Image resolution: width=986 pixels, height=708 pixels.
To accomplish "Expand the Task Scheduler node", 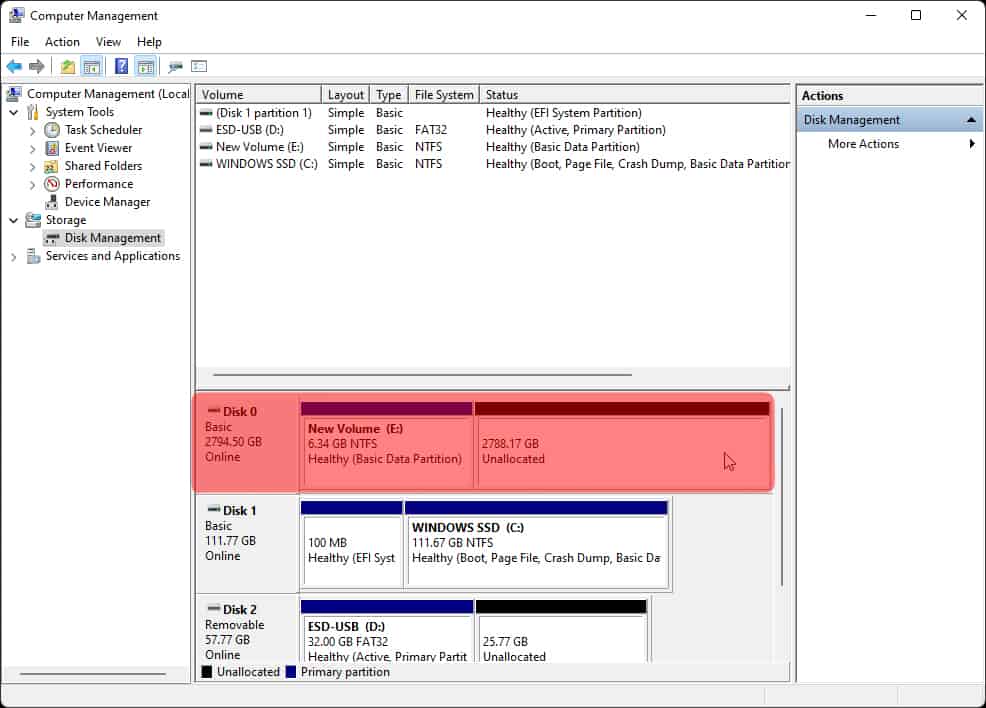I will pyautogui.click(x=33, y=131).
